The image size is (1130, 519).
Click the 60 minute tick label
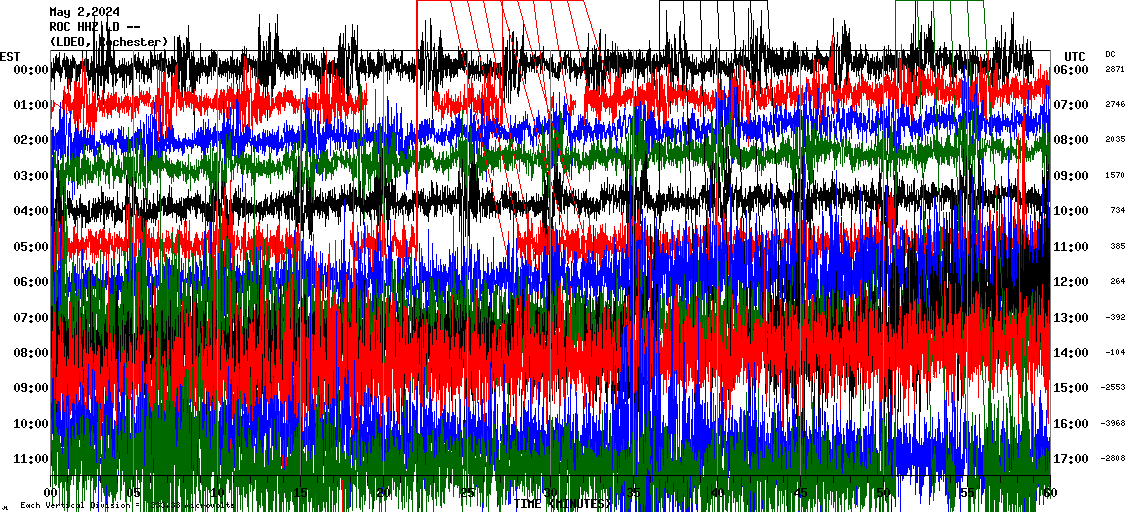pos(1049,492)
